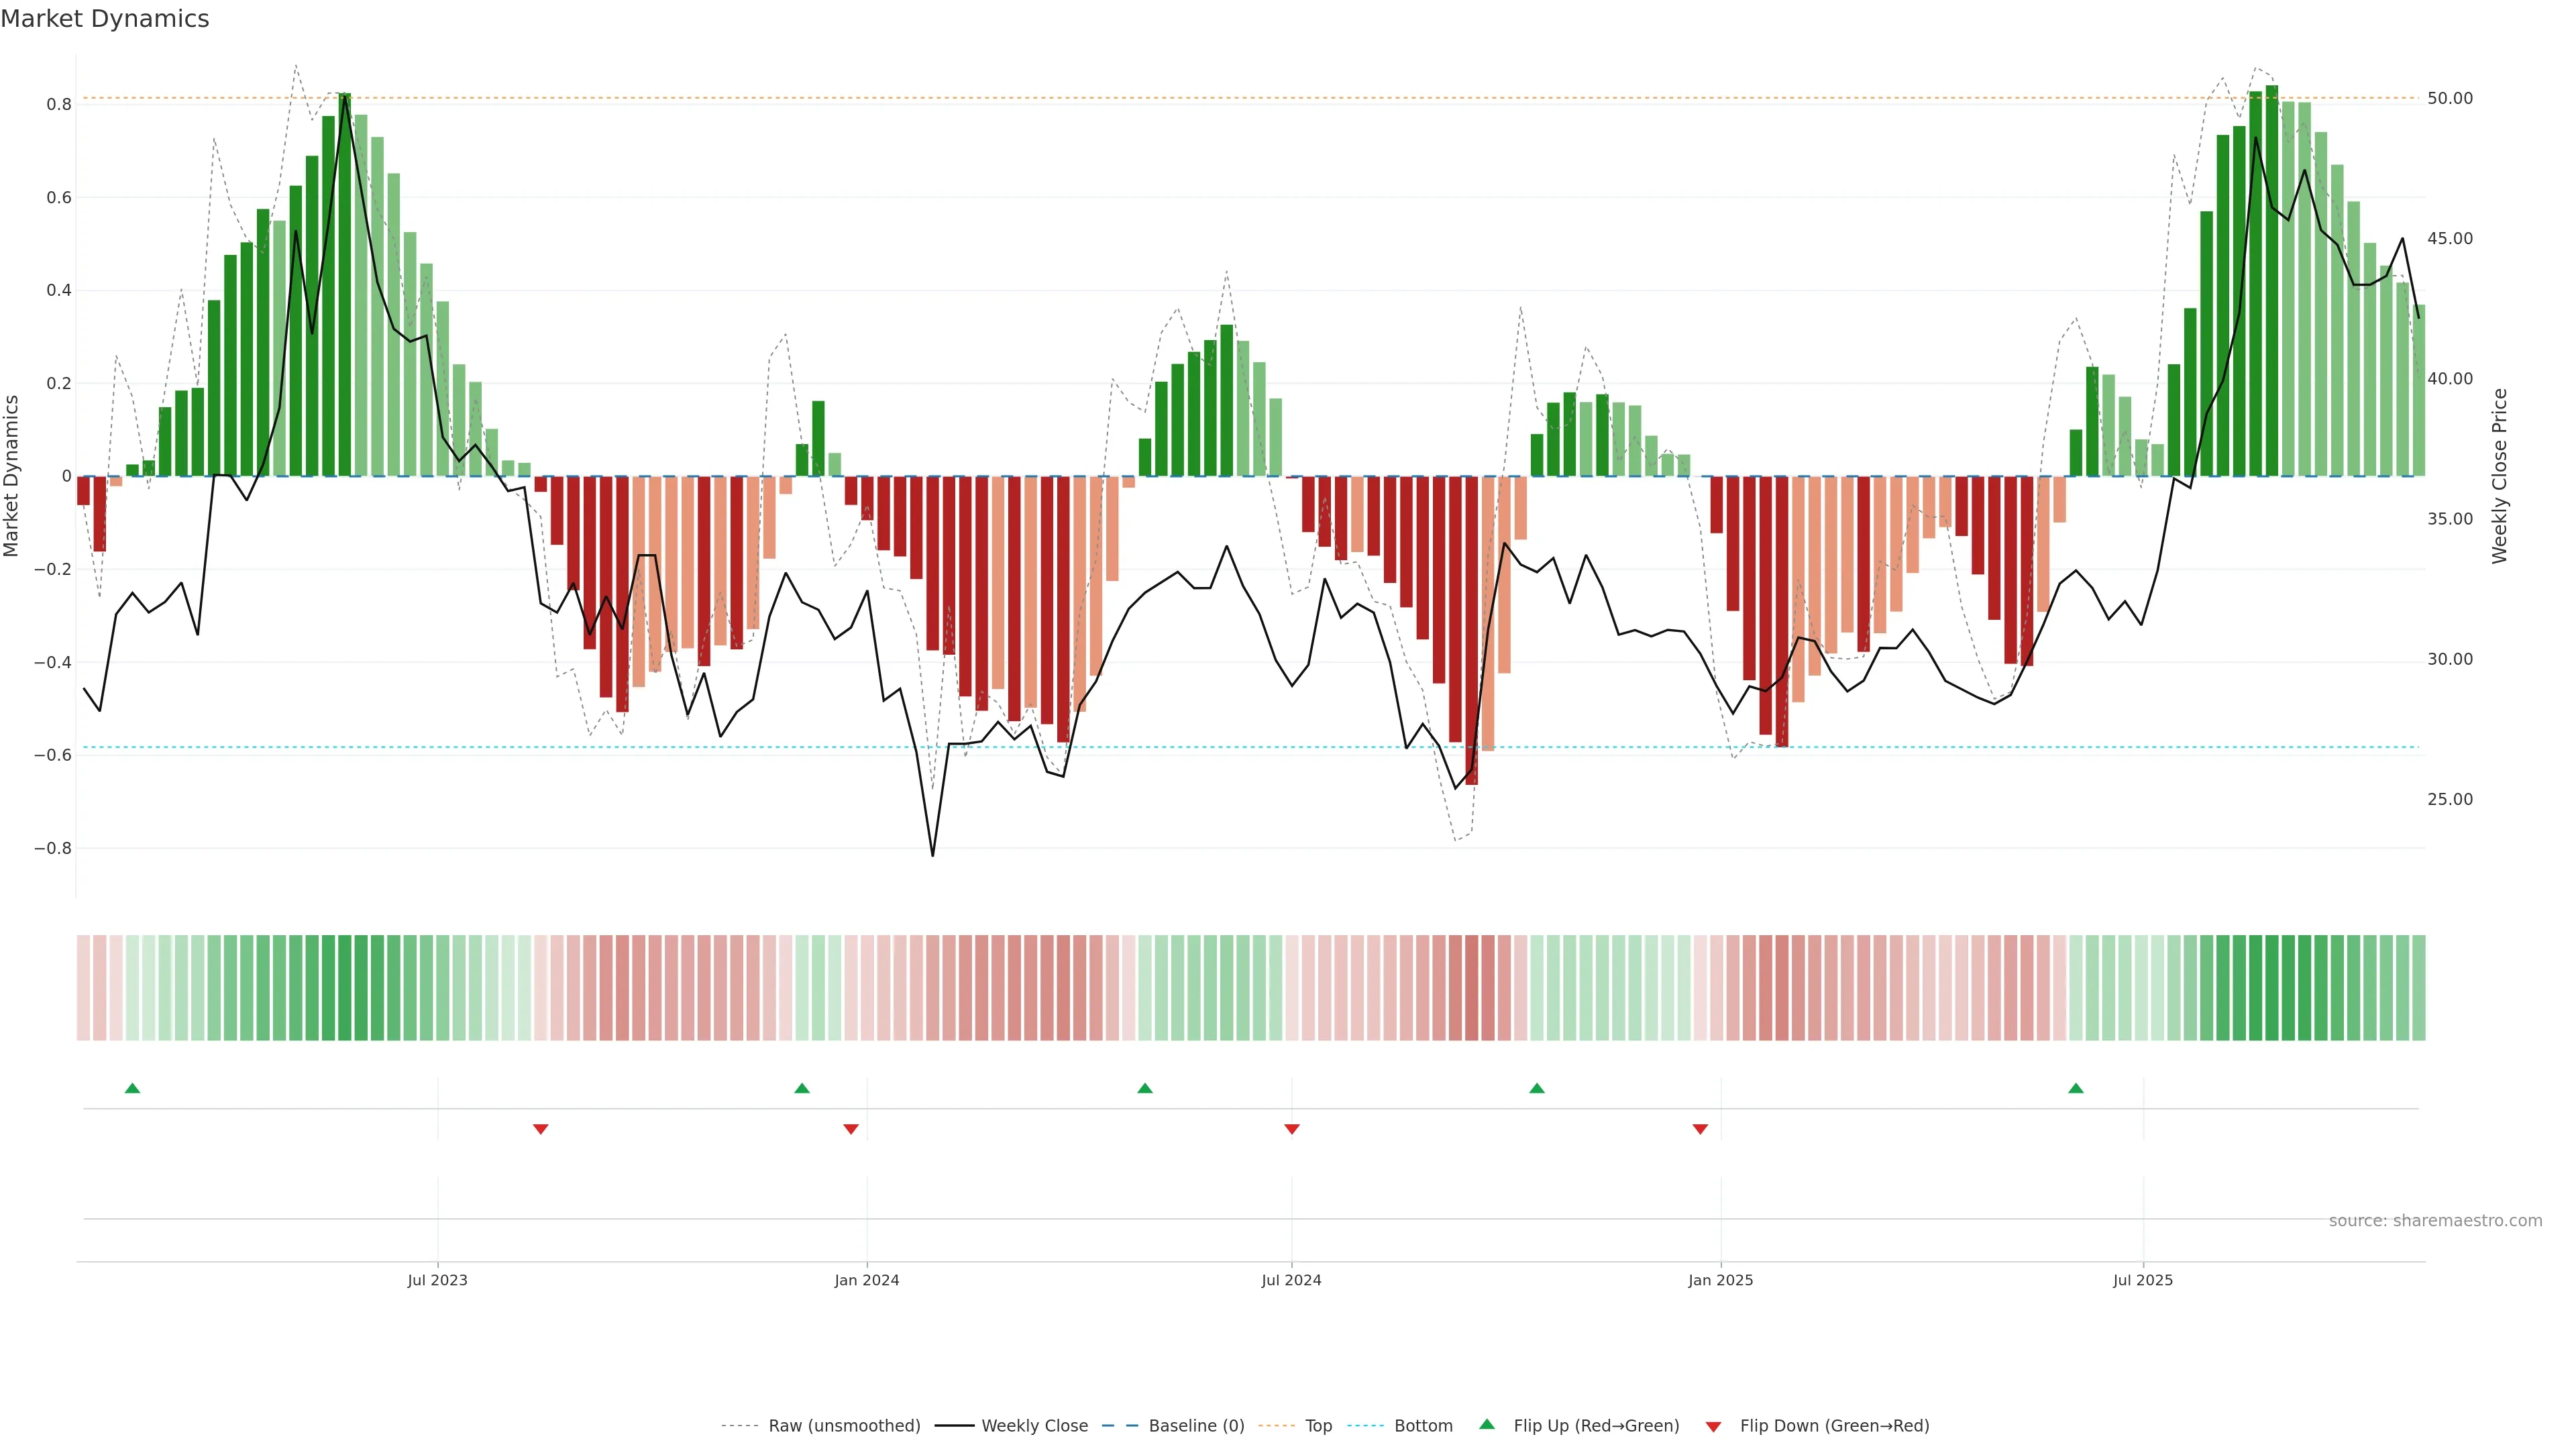This screenshot has width=2576, height=1449.
Task: Click the source: sharemaestro.com text
Action: tap(2435, 1221)
